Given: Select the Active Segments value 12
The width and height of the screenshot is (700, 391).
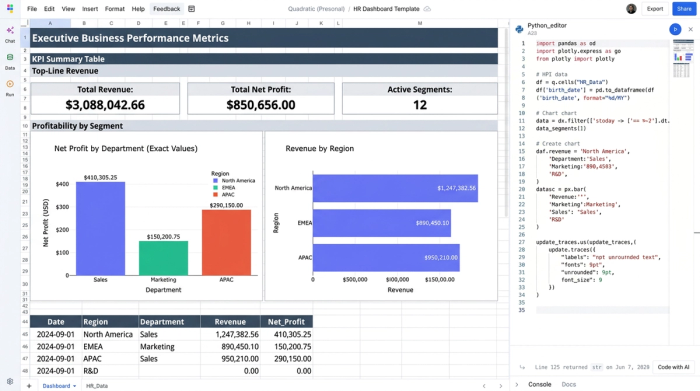Looking at the screenshot, I should (x=420, y=105).
